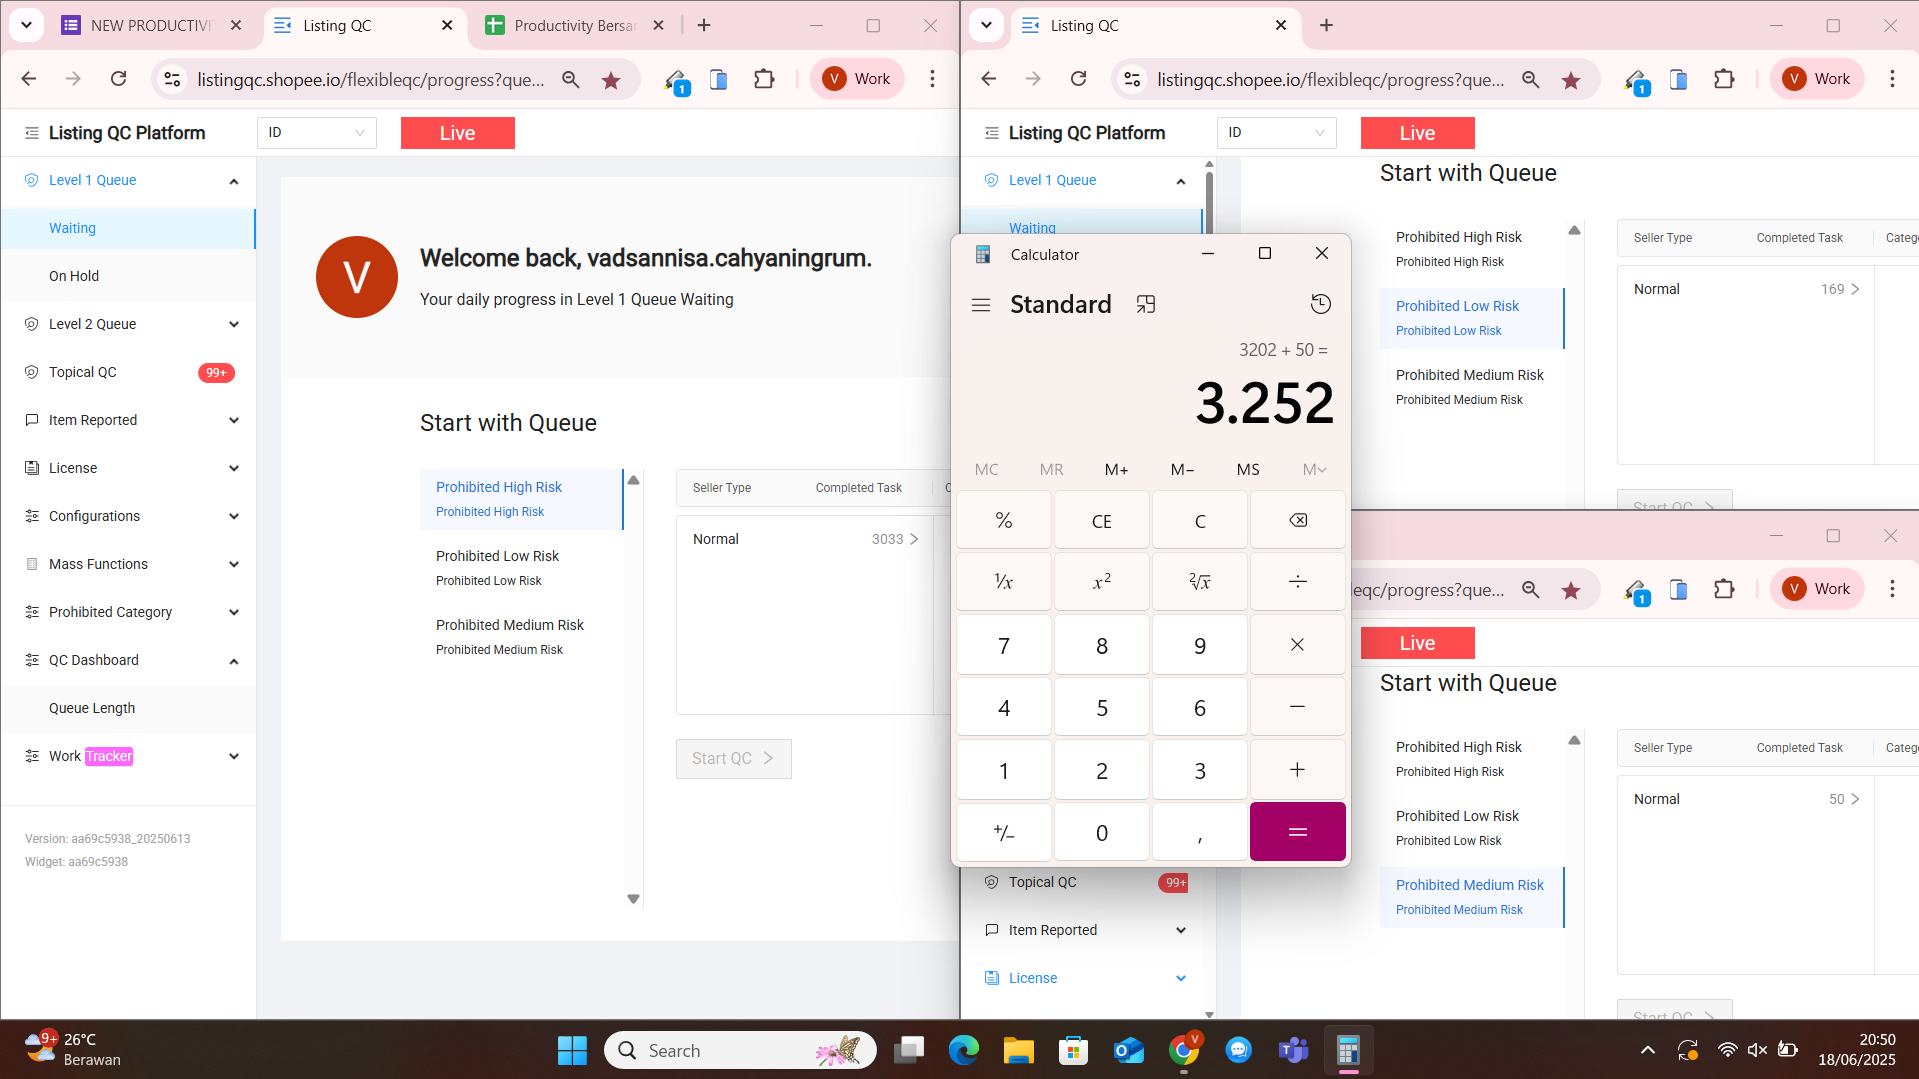Expand Prohibited Category in left sidebar
Viewport: 1919px width, 1079px height.
(234, 612)
